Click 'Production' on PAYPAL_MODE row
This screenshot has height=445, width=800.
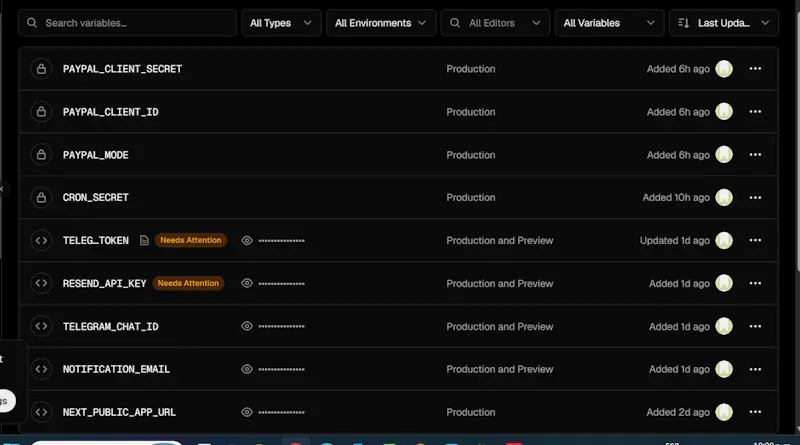(470, 155)
